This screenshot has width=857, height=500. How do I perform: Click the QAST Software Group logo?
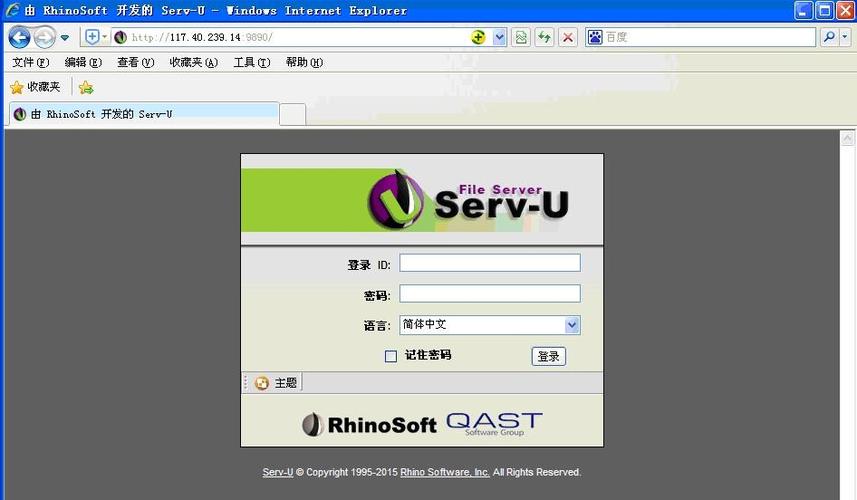point(495,424)
